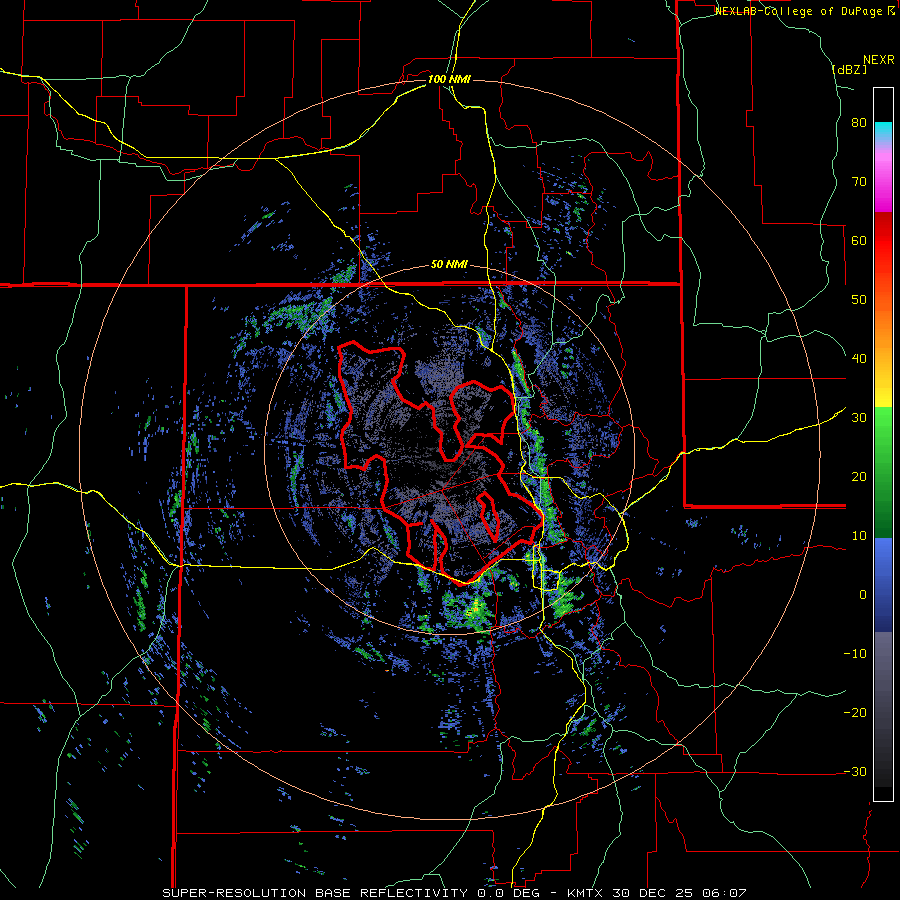Click the KMTX station identifier in the caption
This screenshot has height=900, width=900.
[x=587, y=893]
